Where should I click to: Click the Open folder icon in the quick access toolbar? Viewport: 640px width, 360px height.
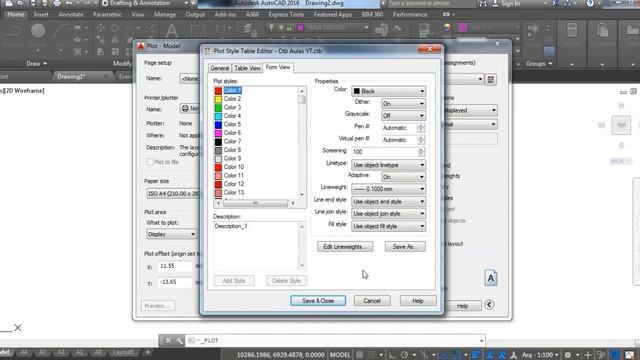tap(21, 3)
